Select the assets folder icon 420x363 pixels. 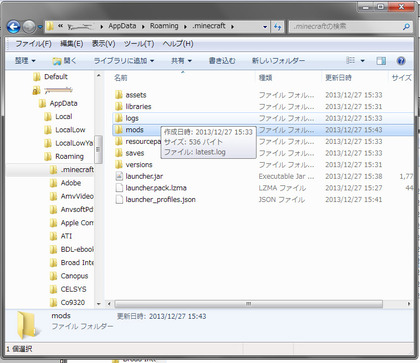coord(119,95)
